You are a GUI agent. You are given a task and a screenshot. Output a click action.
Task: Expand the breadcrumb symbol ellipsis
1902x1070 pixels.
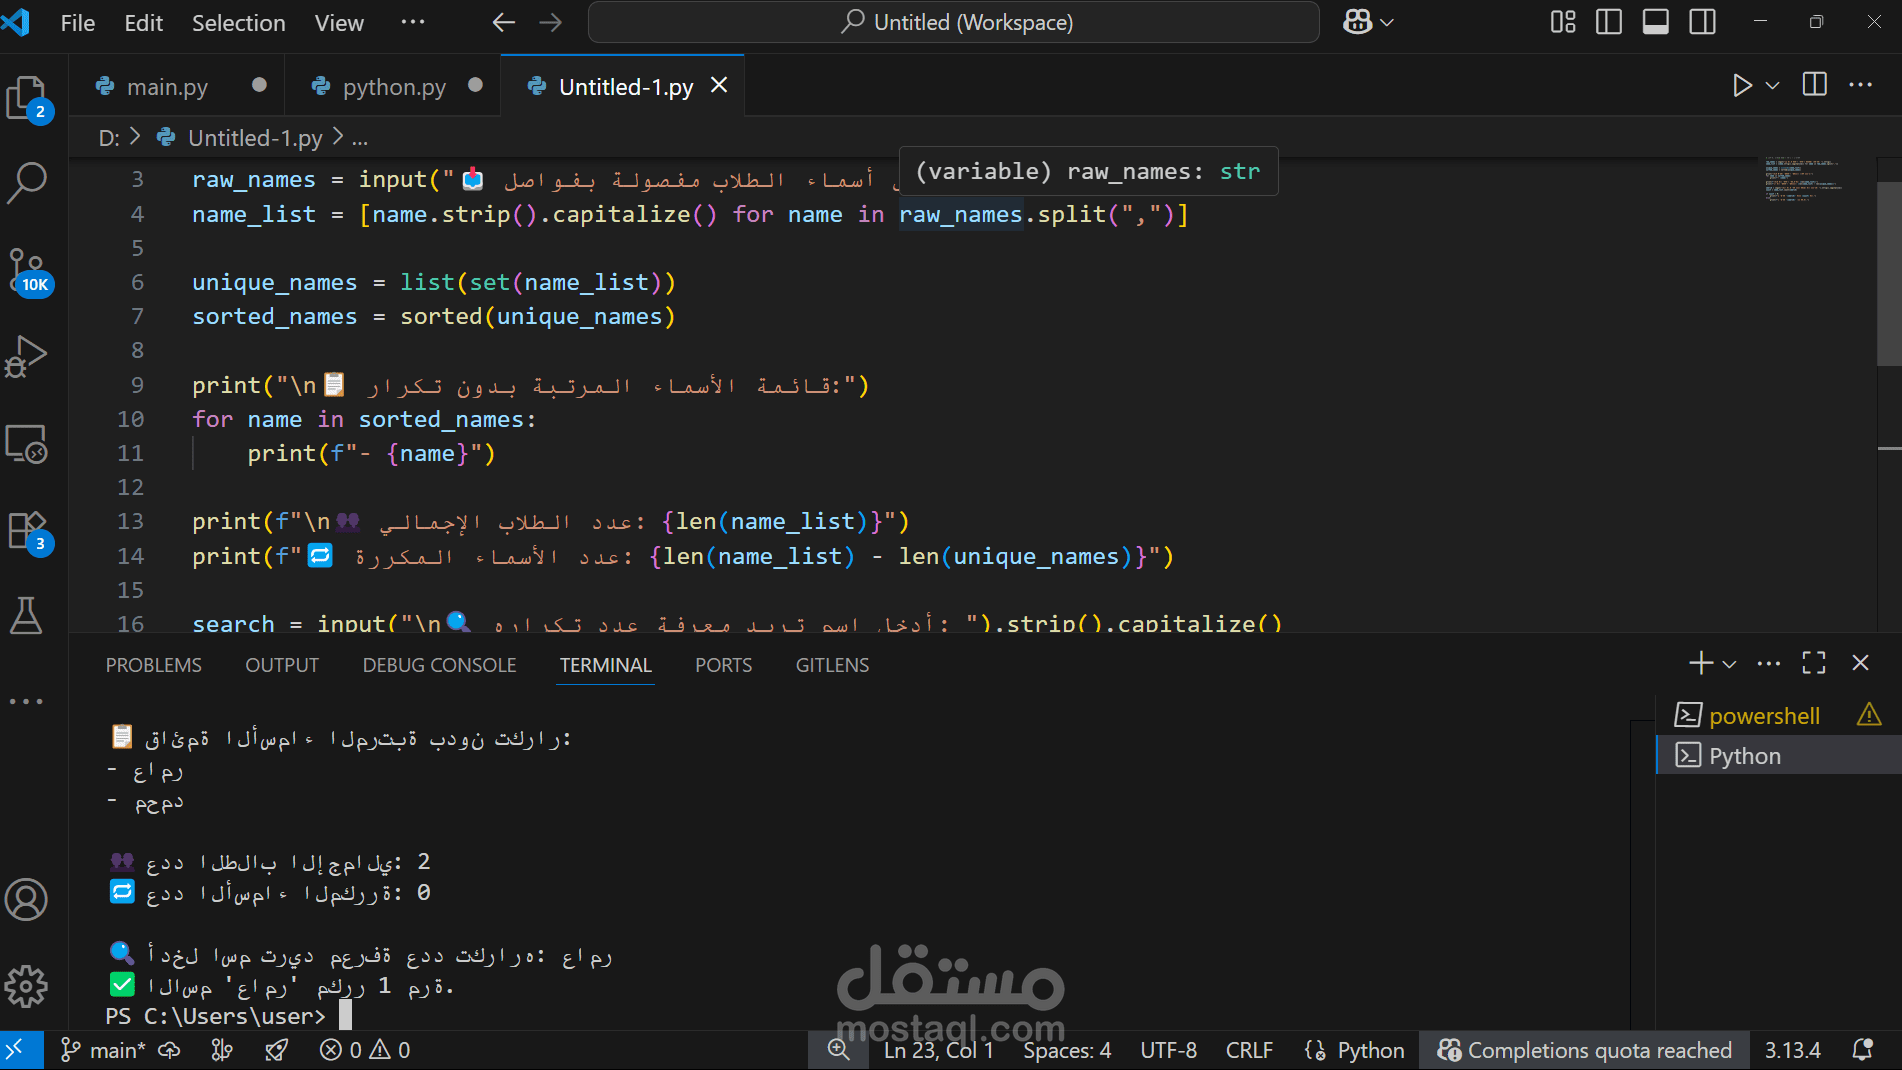click(360, 138)
